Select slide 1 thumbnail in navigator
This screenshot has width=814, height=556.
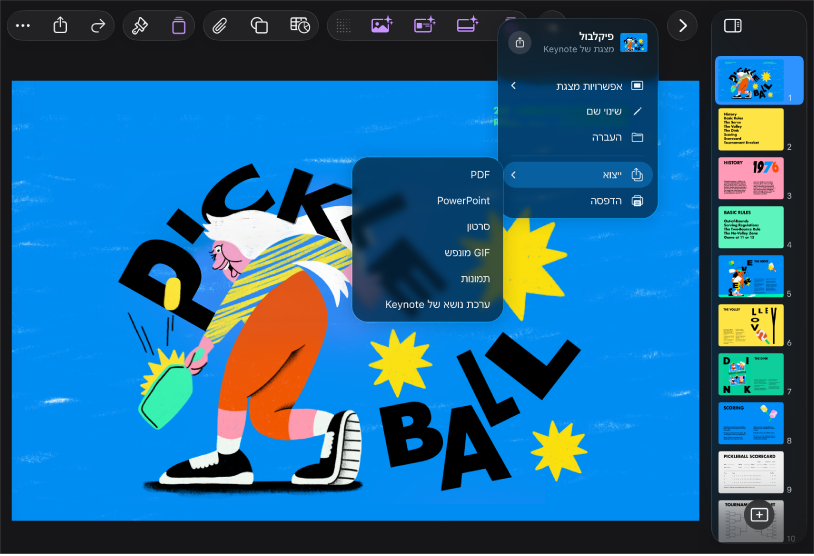751,80
